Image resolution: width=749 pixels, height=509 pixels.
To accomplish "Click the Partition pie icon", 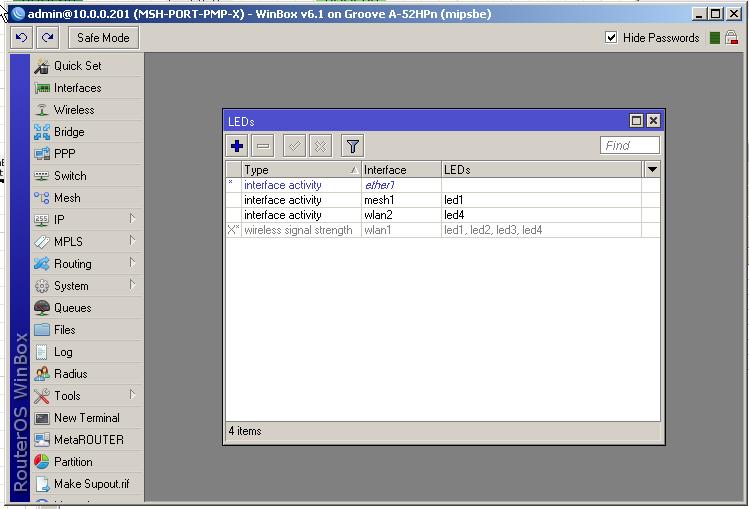I will 42,462.
